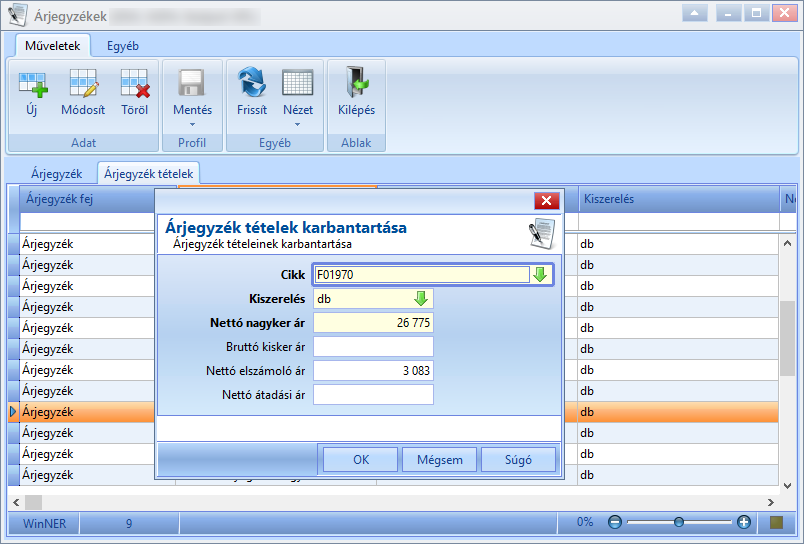
Task: Expand the Kiszerelés dropdown arrow
Action: (421, 298)
